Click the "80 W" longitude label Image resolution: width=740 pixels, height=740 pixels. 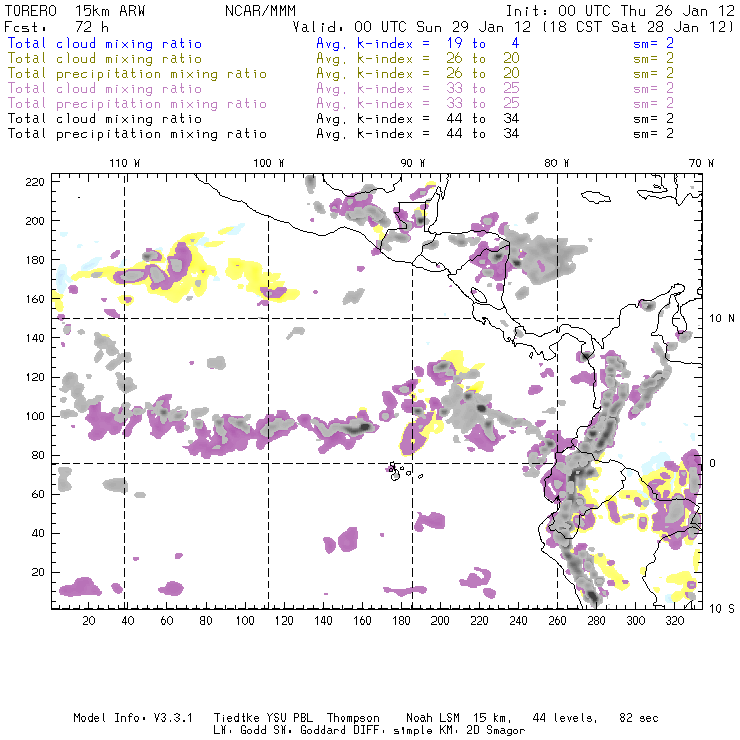point(557,163)
